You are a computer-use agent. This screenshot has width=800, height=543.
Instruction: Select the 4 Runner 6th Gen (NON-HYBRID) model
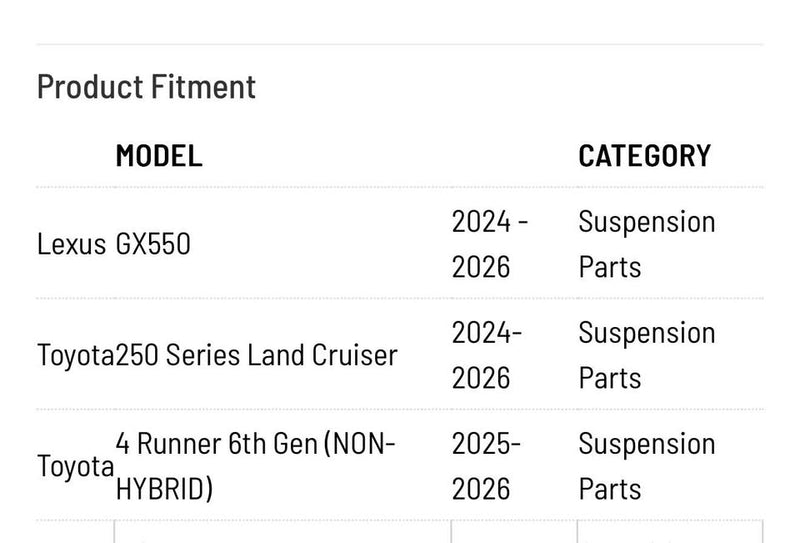click(255, 466)
